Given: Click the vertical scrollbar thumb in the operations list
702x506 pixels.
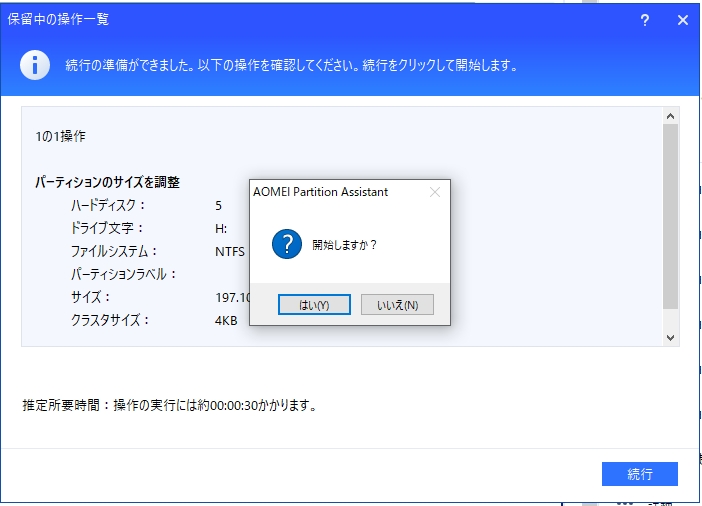Looking at the screenshot, I should pos(670,217).
